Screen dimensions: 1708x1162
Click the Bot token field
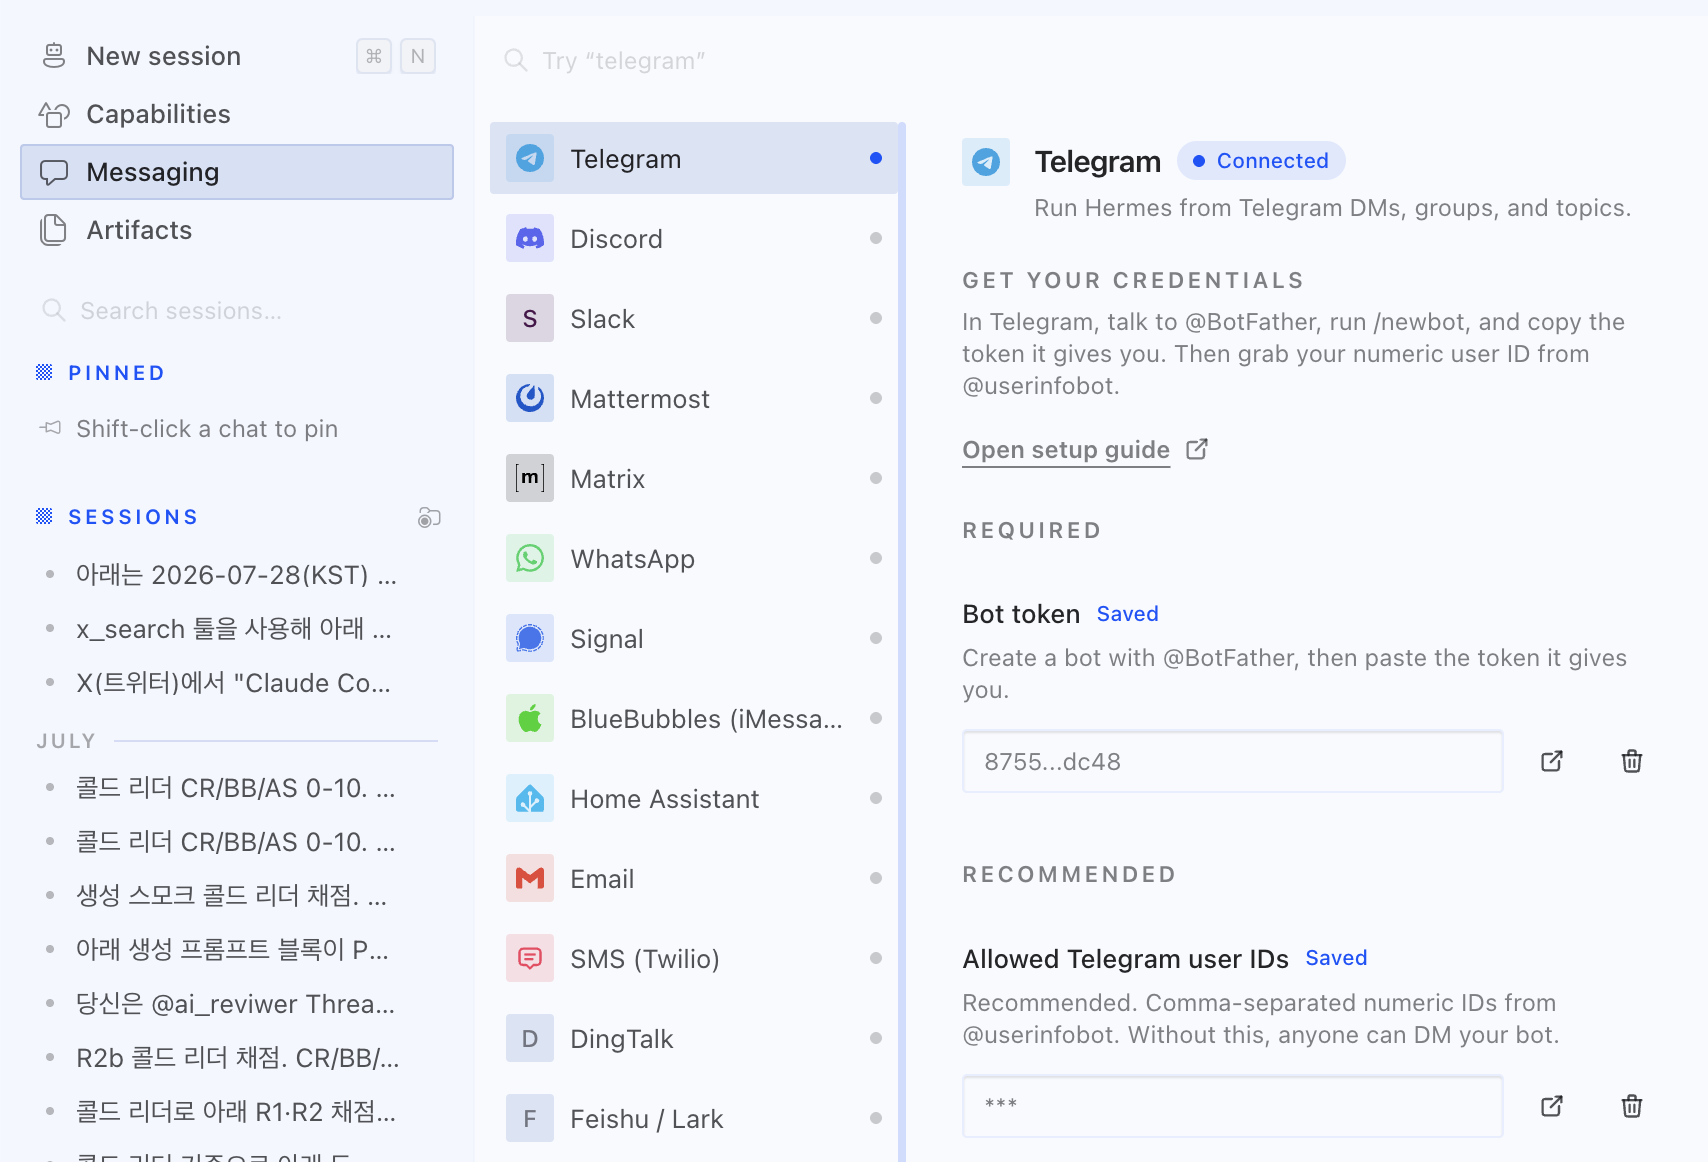click(1232, 762)
